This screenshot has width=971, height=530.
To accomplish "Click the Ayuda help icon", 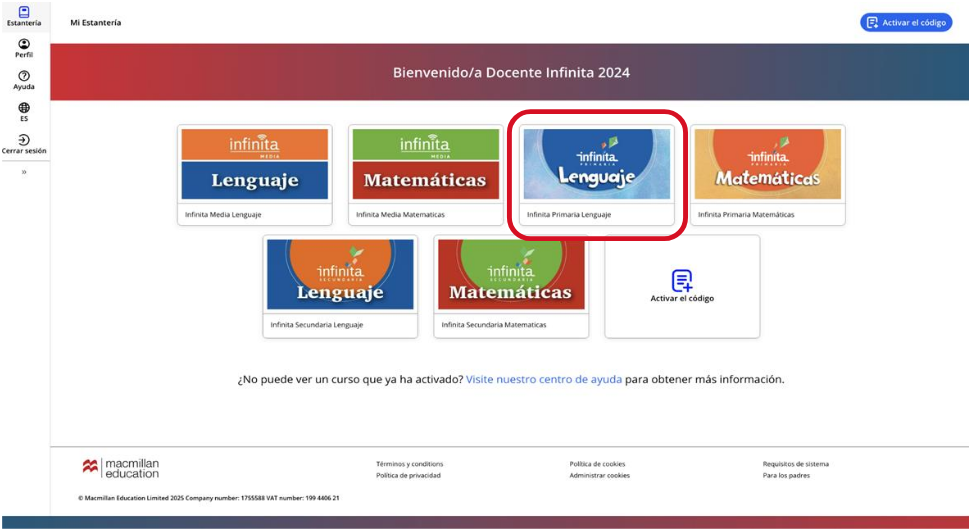I will click(24, 77).
